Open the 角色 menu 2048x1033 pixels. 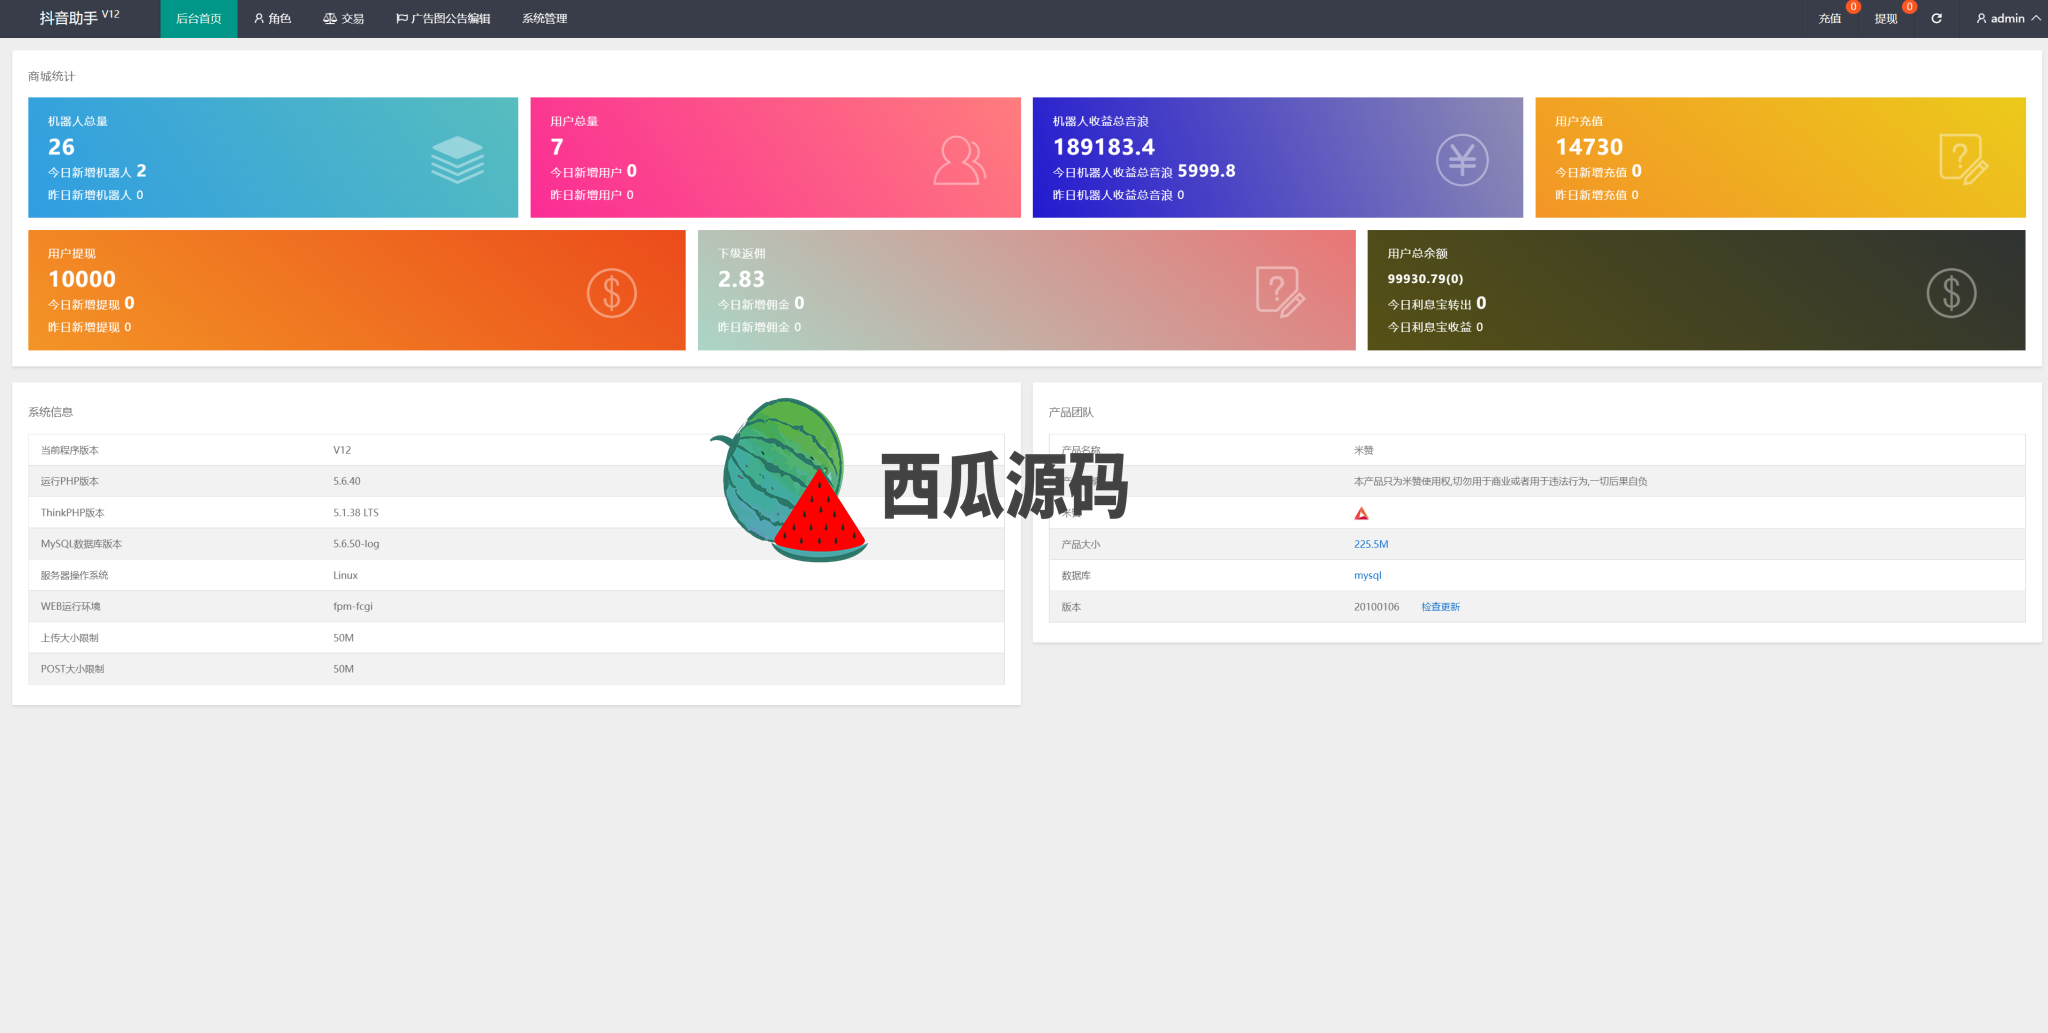pos(272,19)
